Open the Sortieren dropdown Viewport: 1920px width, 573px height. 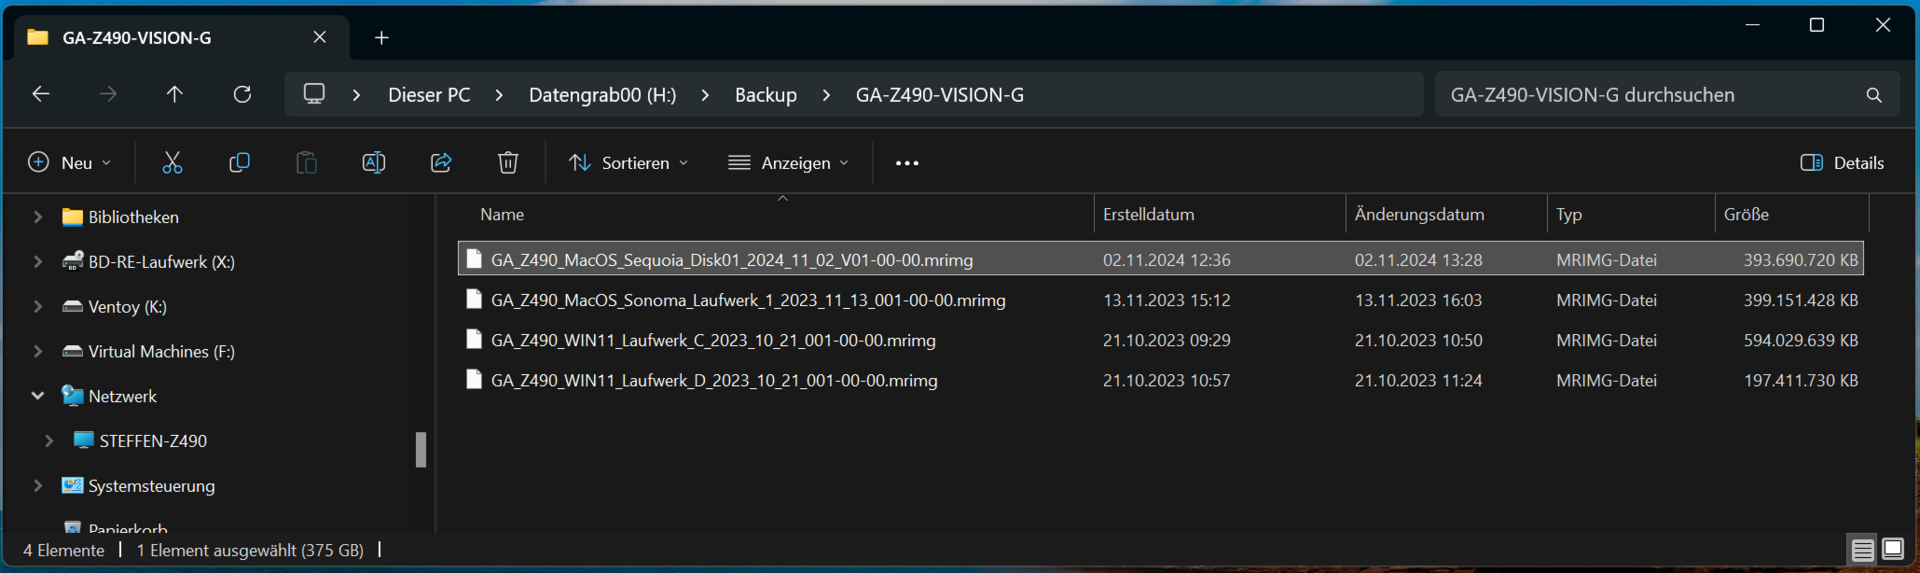[628, 163]
